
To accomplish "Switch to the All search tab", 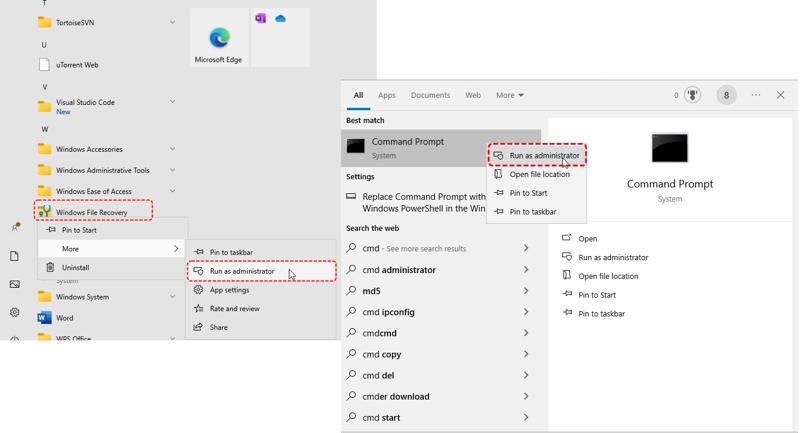I will [359, 95].
